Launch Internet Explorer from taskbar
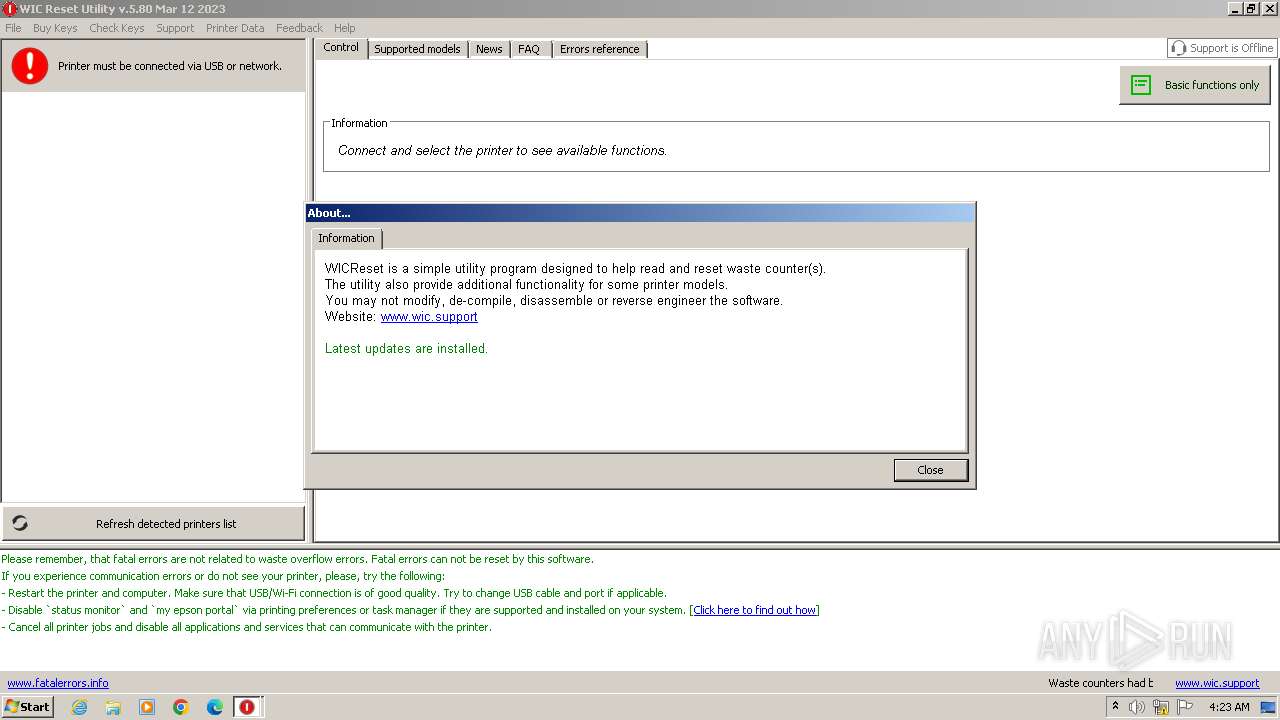Image resolution: width=1280 pixels, height=720 pixels. pyautogui.click(x=79, y=707)
